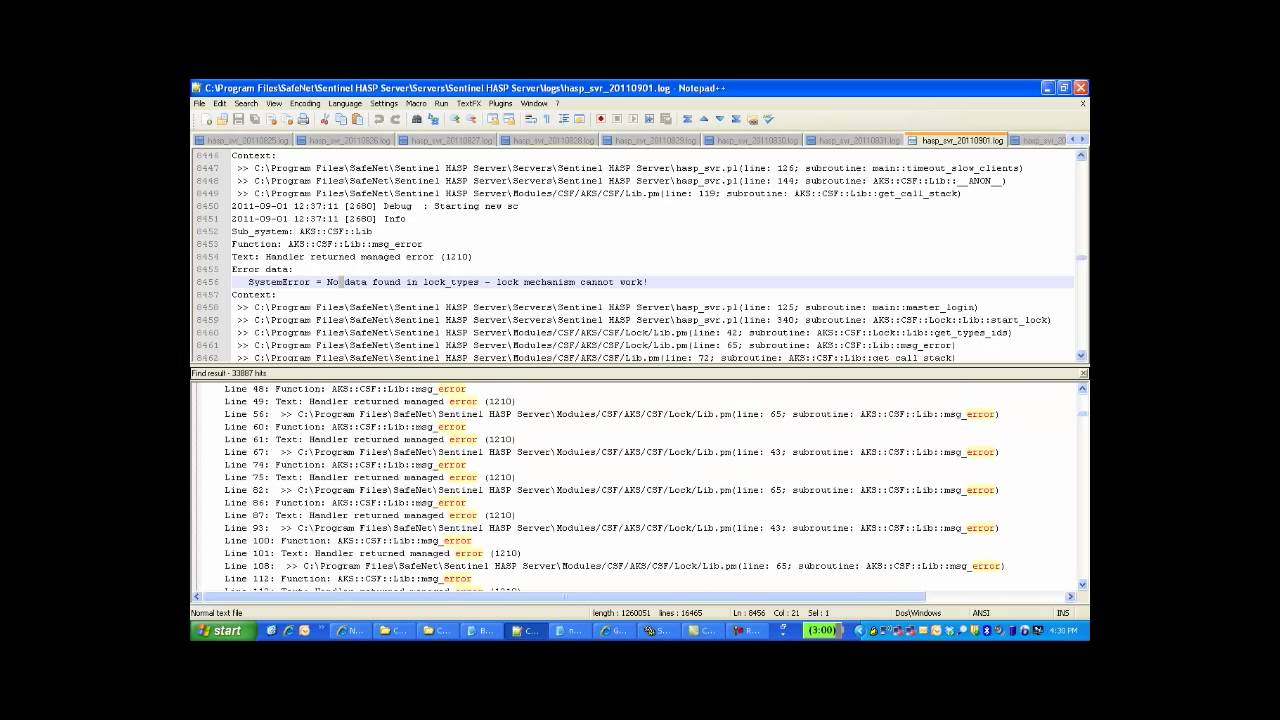Toggle the indent guide toolbar icon
This screenshot has width=1280, height=720.
click(x=564, y=119)
